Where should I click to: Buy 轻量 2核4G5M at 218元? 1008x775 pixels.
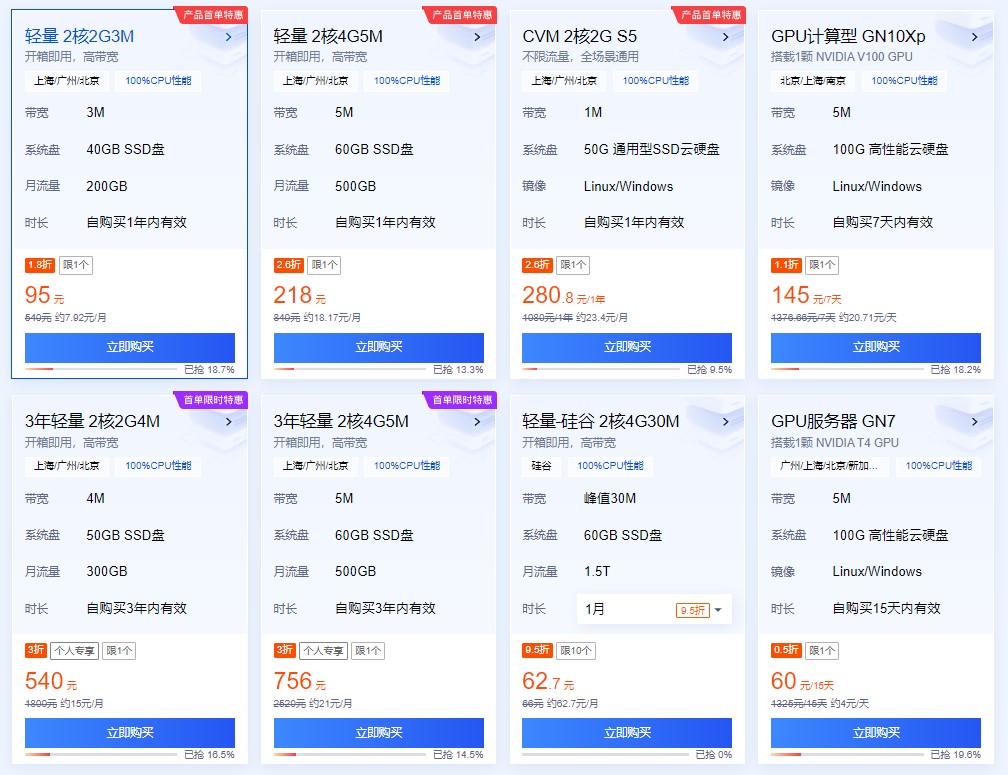(379, 347)
